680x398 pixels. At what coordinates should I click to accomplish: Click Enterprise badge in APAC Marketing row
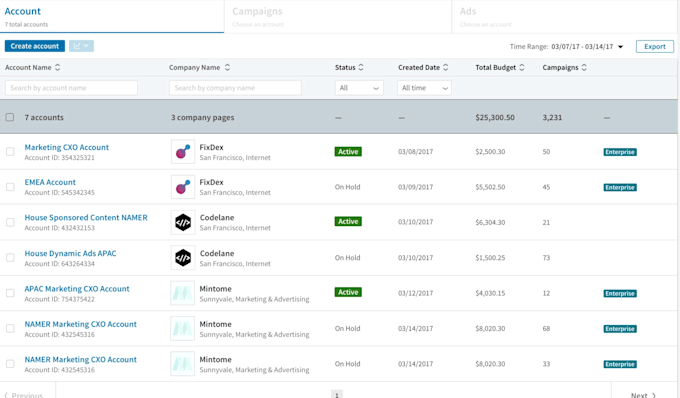620,294
